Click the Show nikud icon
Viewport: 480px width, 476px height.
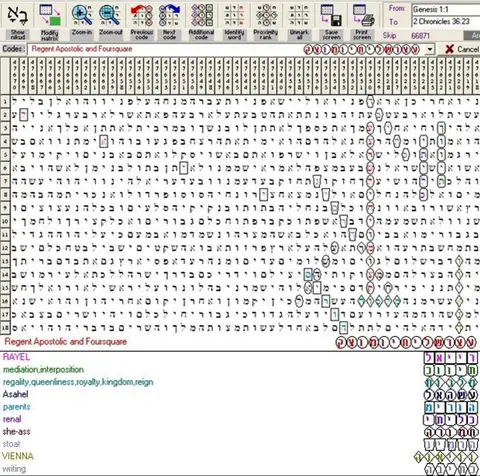17,15
